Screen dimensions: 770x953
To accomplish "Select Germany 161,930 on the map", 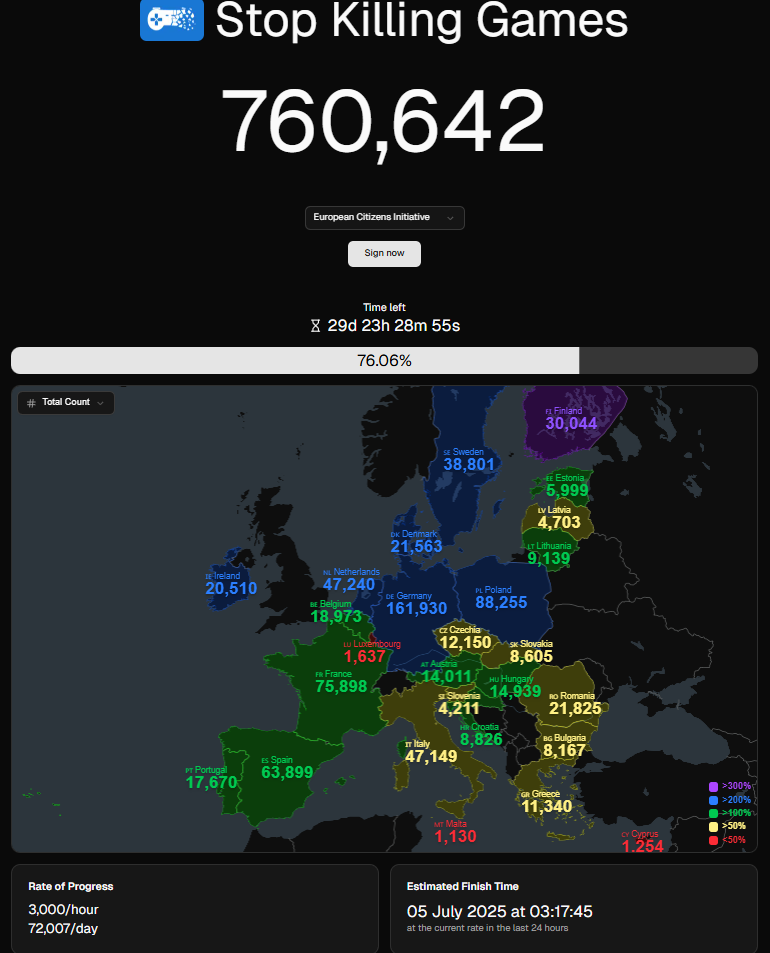I will point(416,603).
